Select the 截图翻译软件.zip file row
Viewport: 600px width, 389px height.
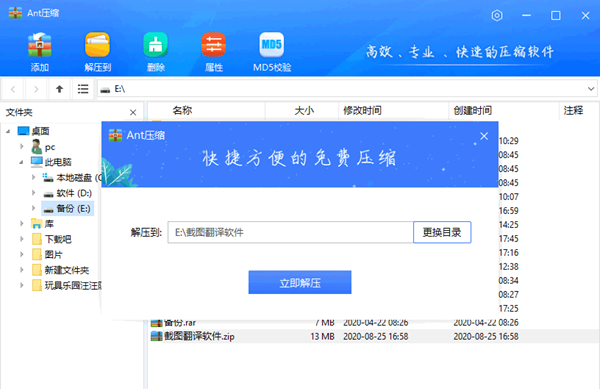373,336
